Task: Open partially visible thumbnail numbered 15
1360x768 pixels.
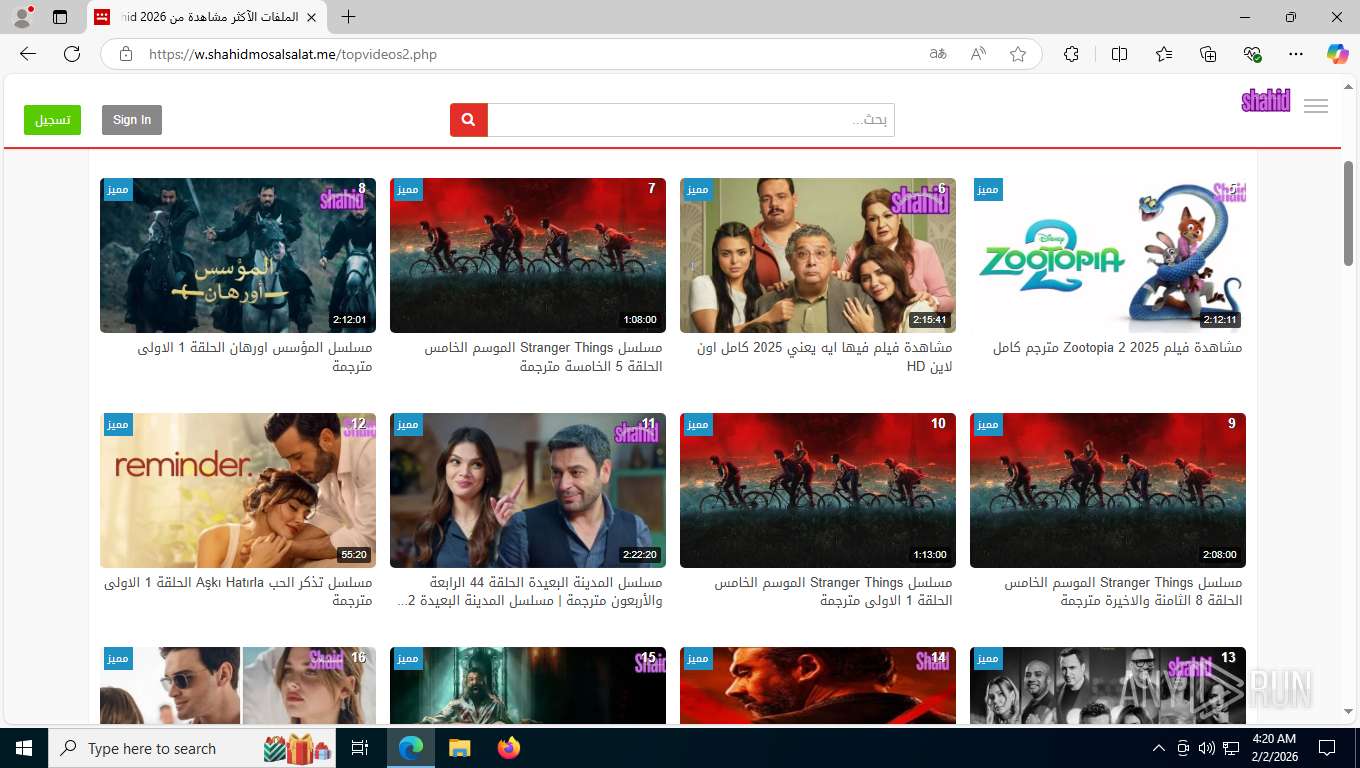Action: click(x=528, y=686)
